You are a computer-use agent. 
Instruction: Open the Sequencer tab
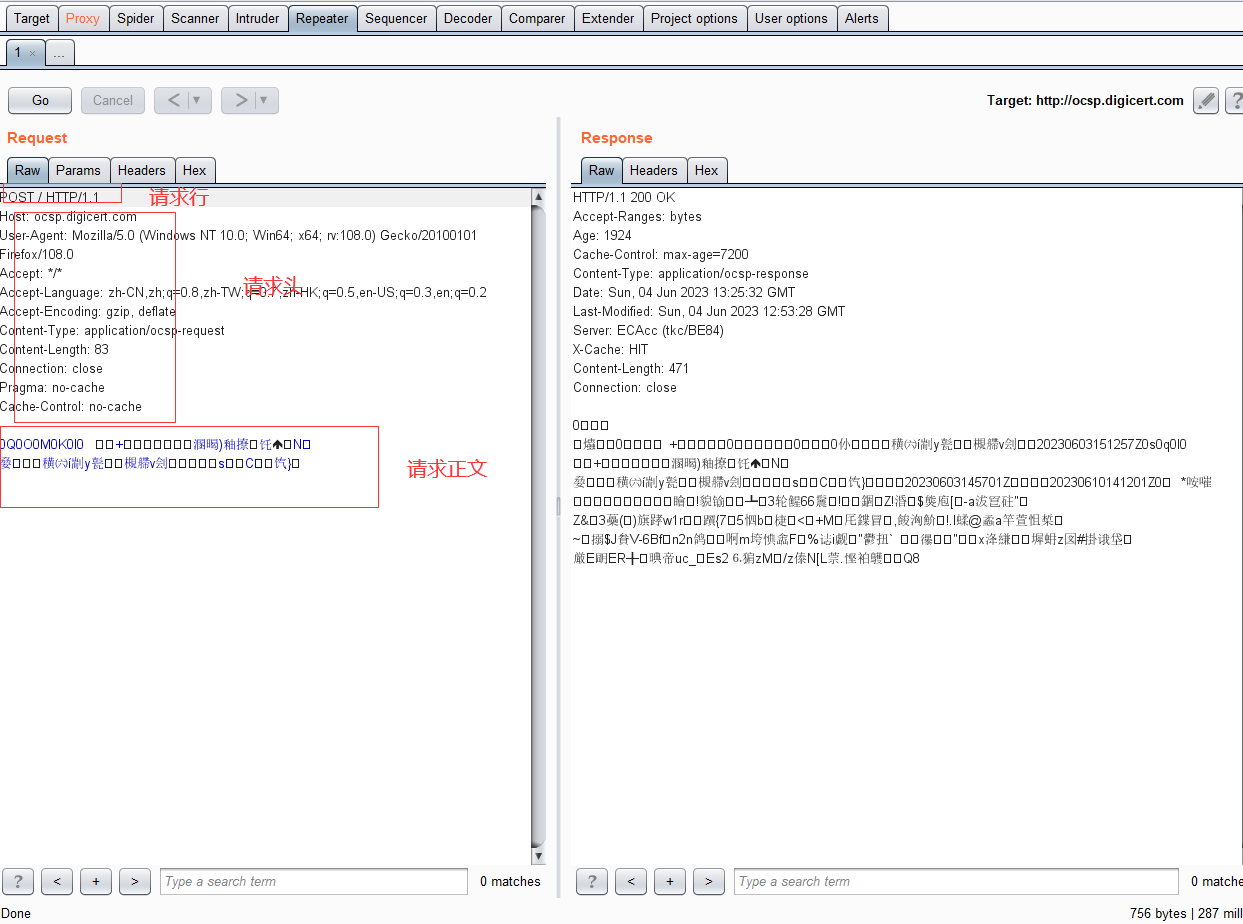point(396,18)
